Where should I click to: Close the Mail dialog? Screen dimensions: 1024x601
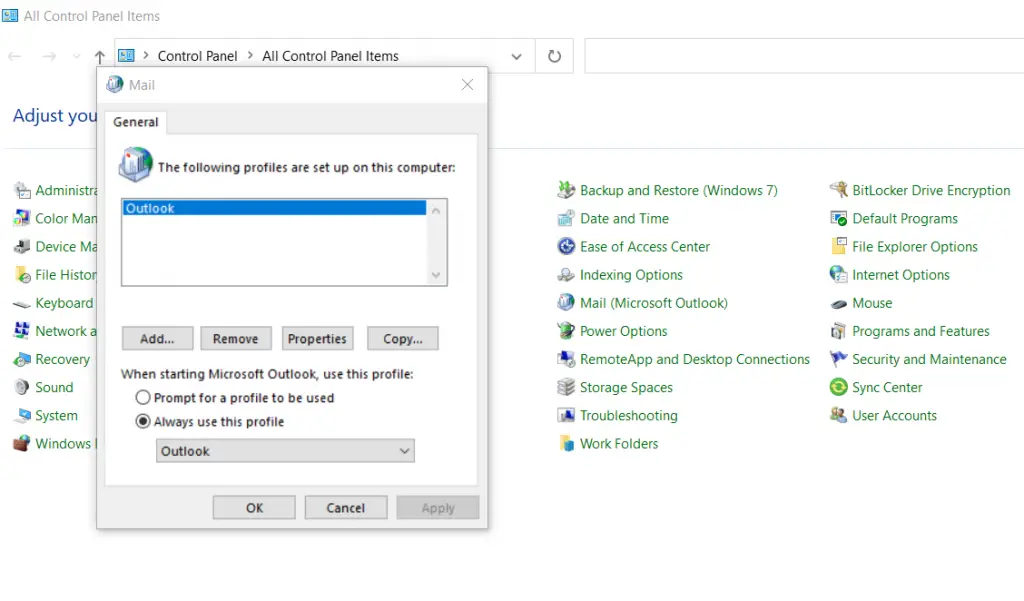[x=468, y=84]
